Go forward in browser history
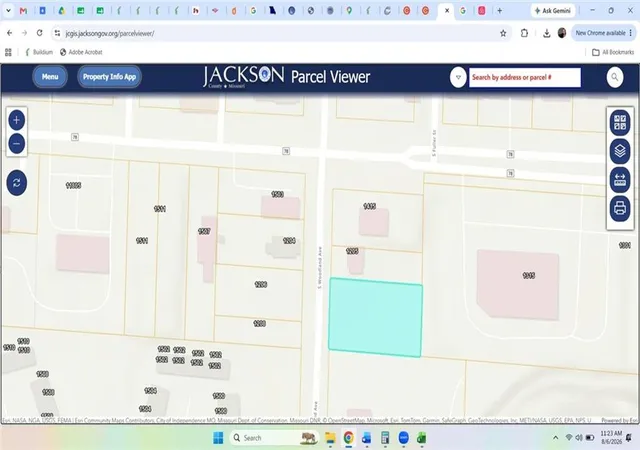 (x=24, y=33)
